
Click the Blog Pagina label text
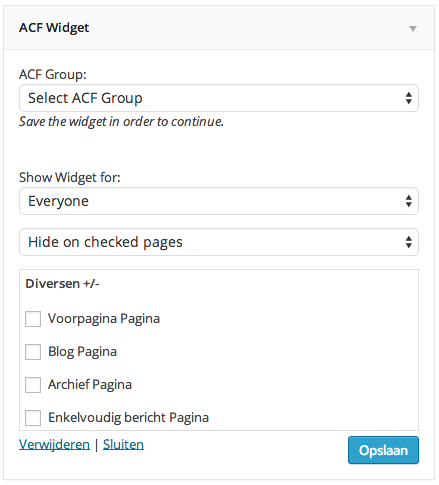point(83,352)
